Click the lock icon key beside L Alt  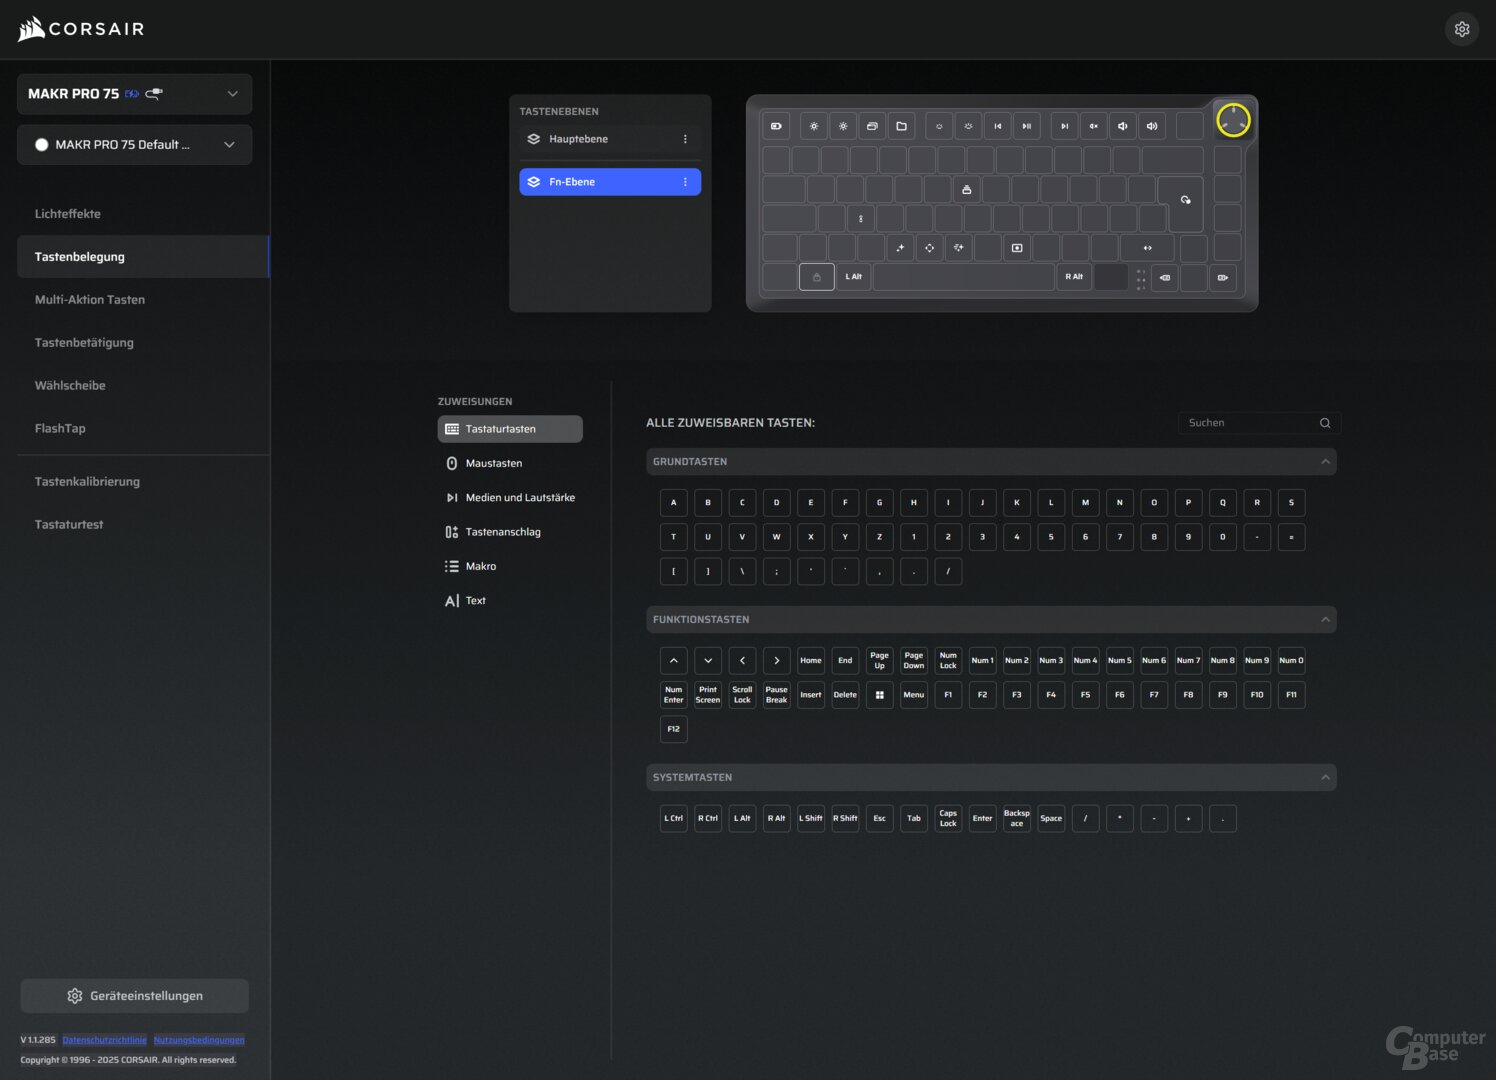817,277
